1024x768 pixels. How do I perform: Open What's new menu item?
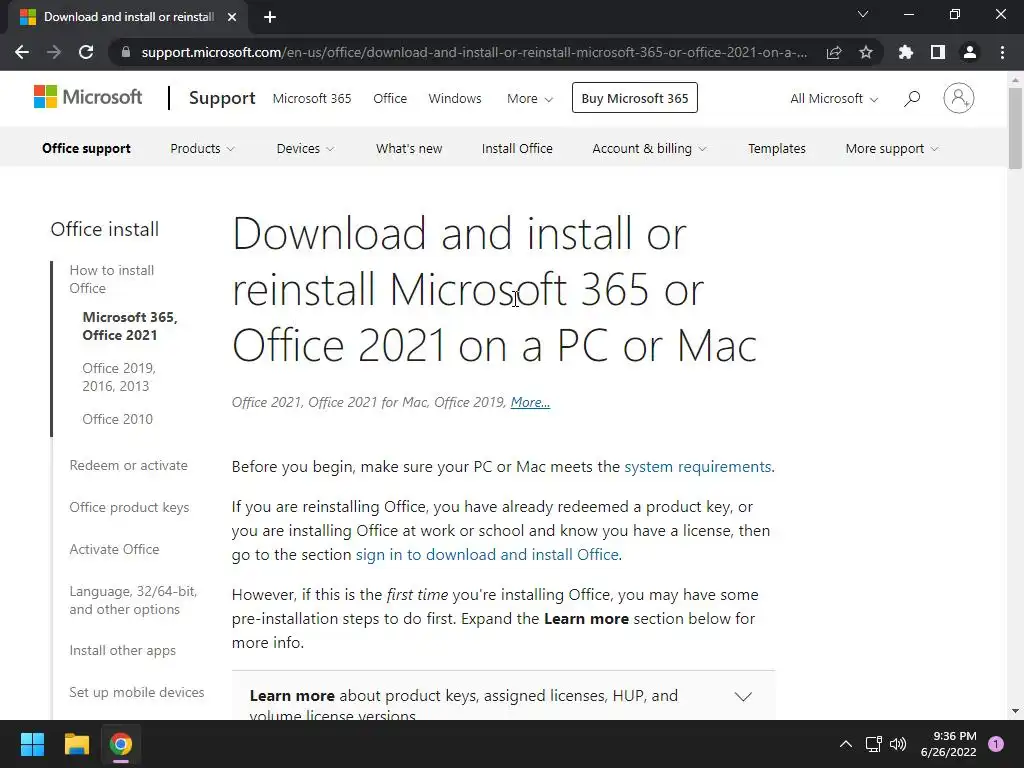point(409,149)
